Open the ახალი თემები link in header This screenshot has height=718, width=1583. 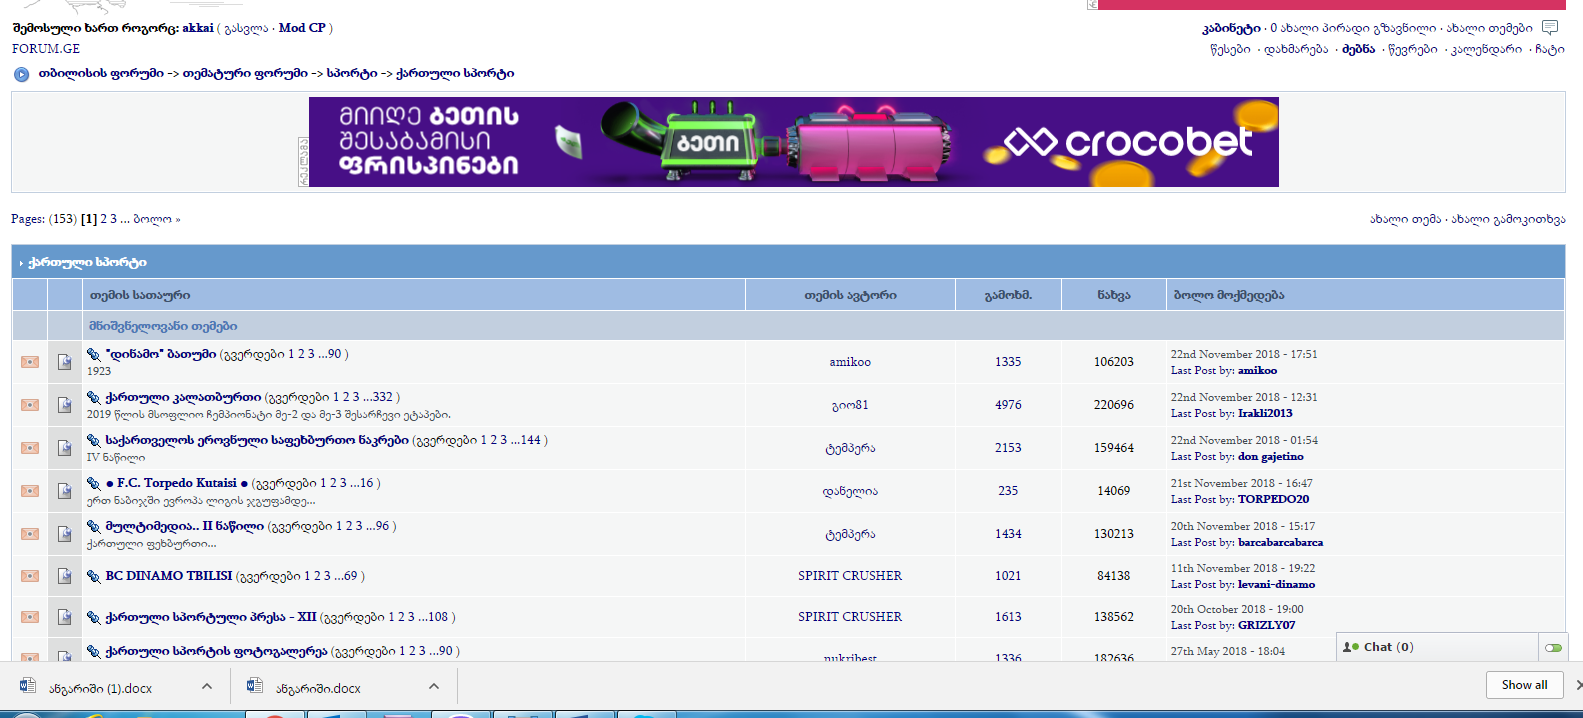pyautogui.click(x=1489, y=28)
